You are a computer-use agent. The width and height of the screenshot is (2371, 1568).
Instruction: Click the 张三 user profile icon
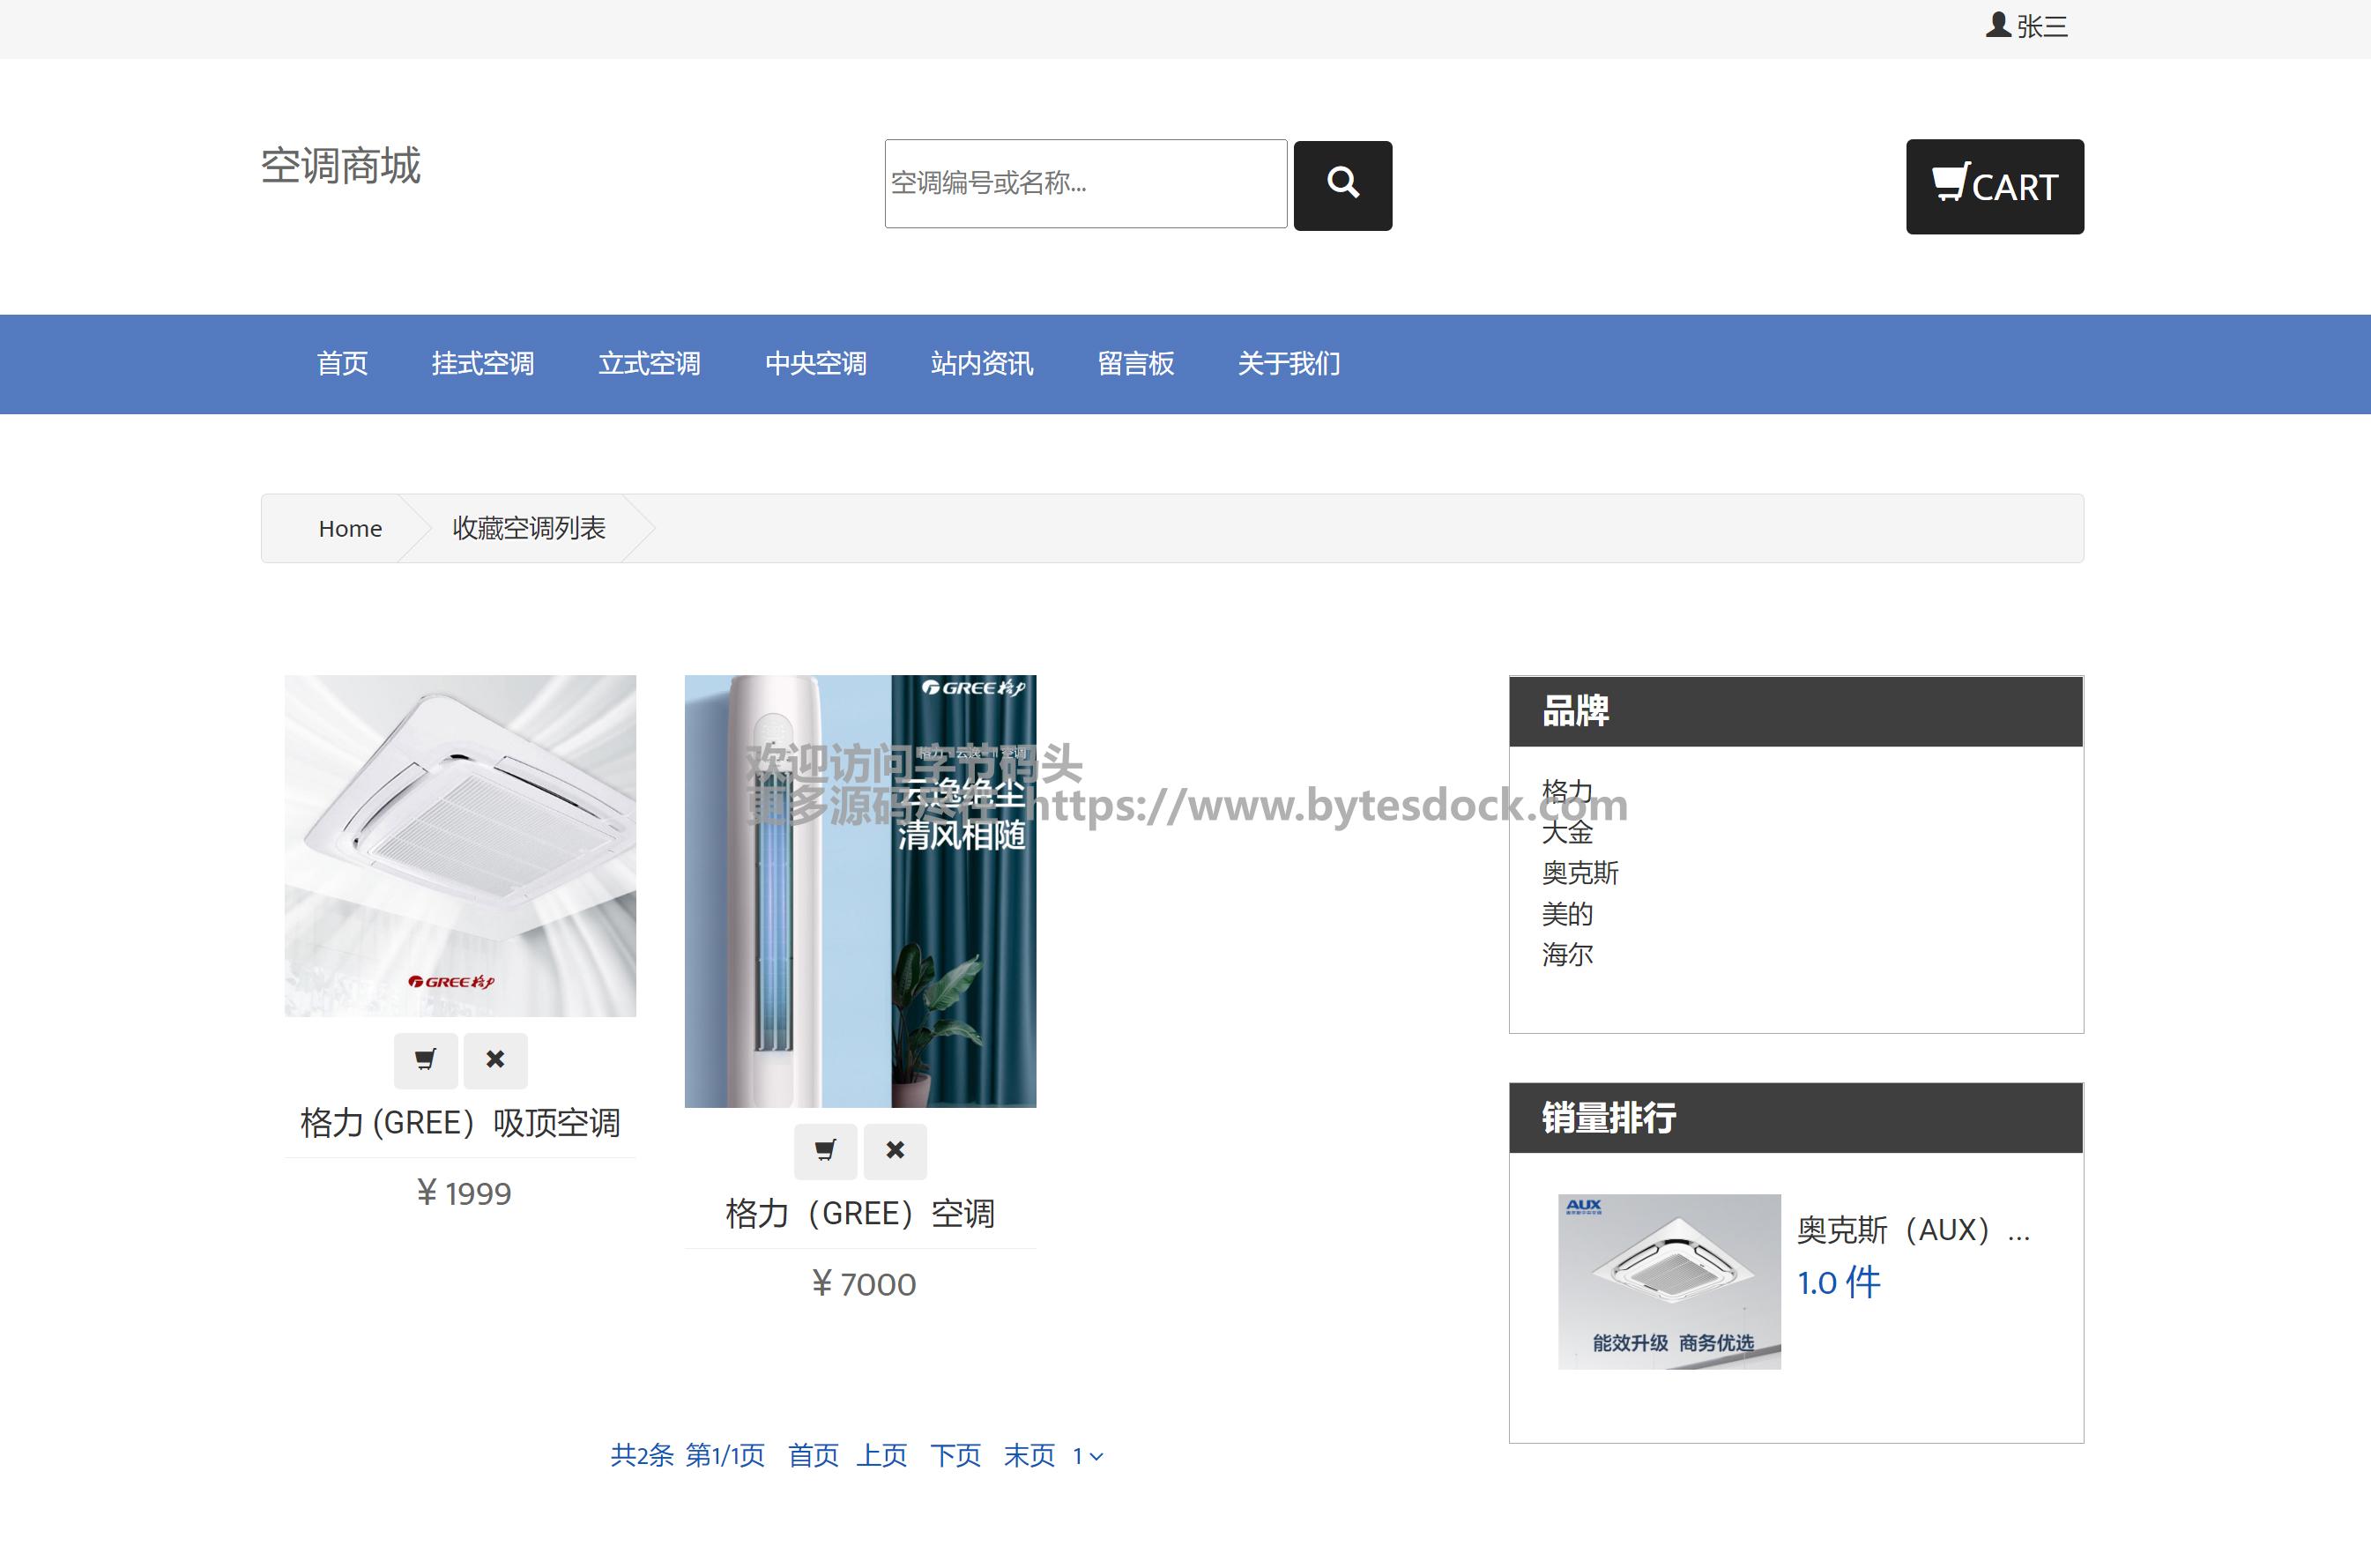[x=1998, y=25]
